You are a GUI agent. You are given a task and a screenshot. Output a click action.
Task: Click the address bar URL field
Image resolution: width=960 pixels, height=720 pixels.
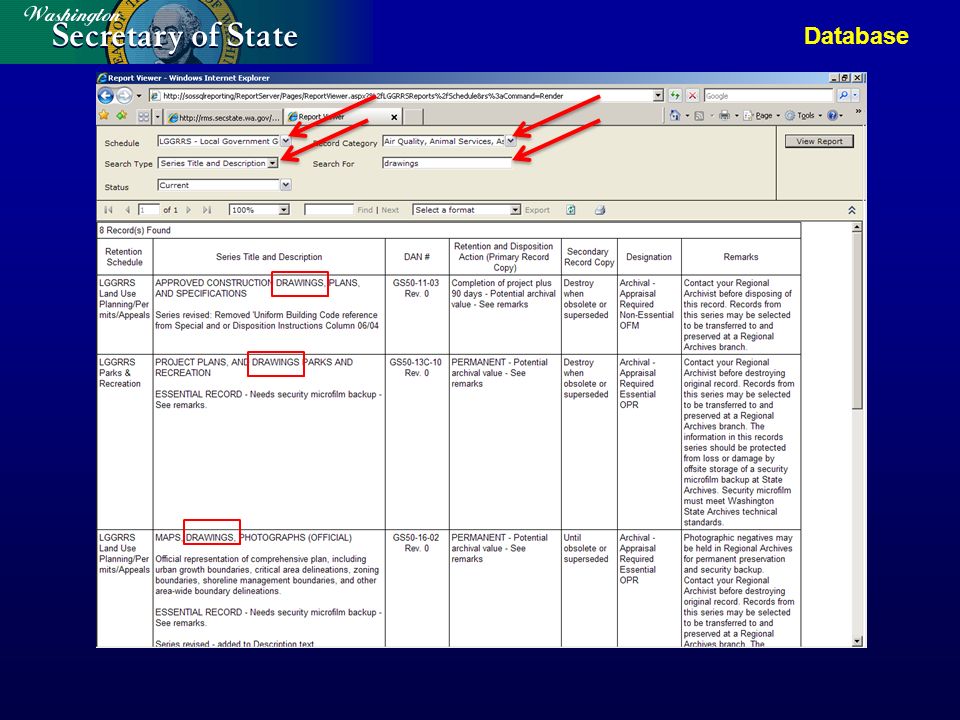click(401, 96)
